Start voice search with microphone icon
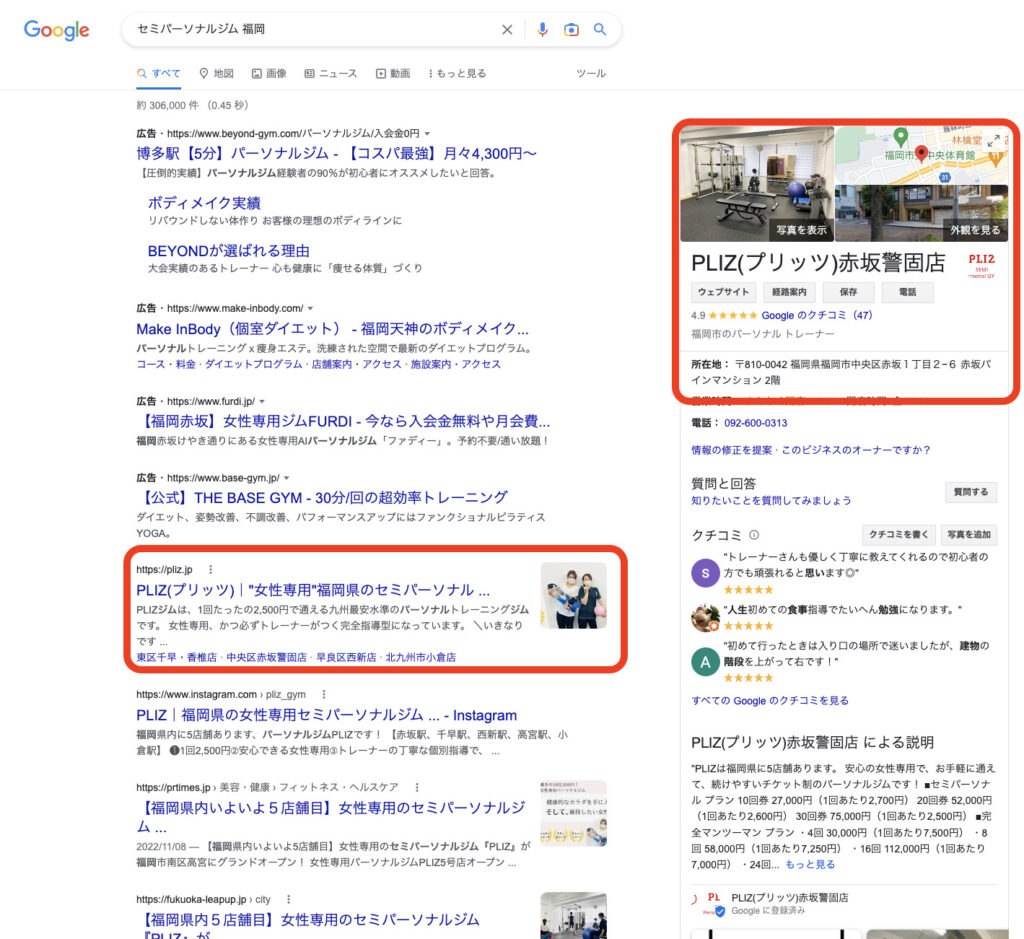This screenshot has height=939, width=1024. pyautogui.click(x=542, y=30)
